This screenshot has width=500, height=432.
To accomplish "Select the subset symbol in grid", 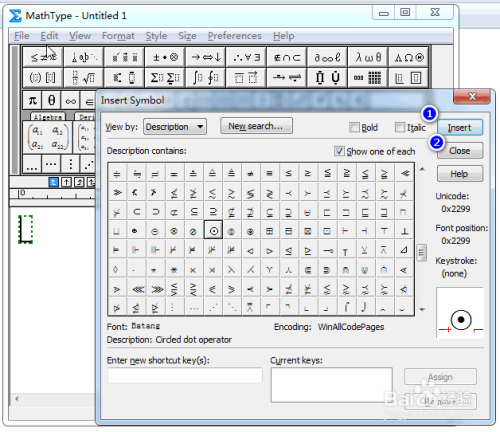I will coord(137,212).
